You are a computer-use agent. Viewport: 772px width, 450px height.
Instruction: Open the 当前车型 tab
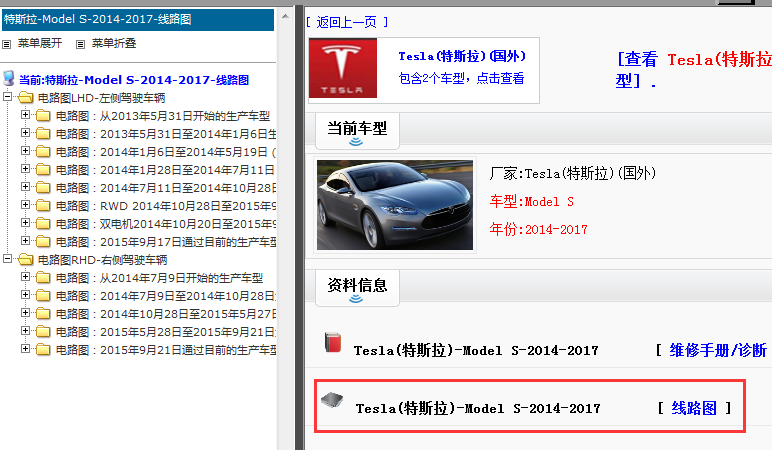coord(357,130)
